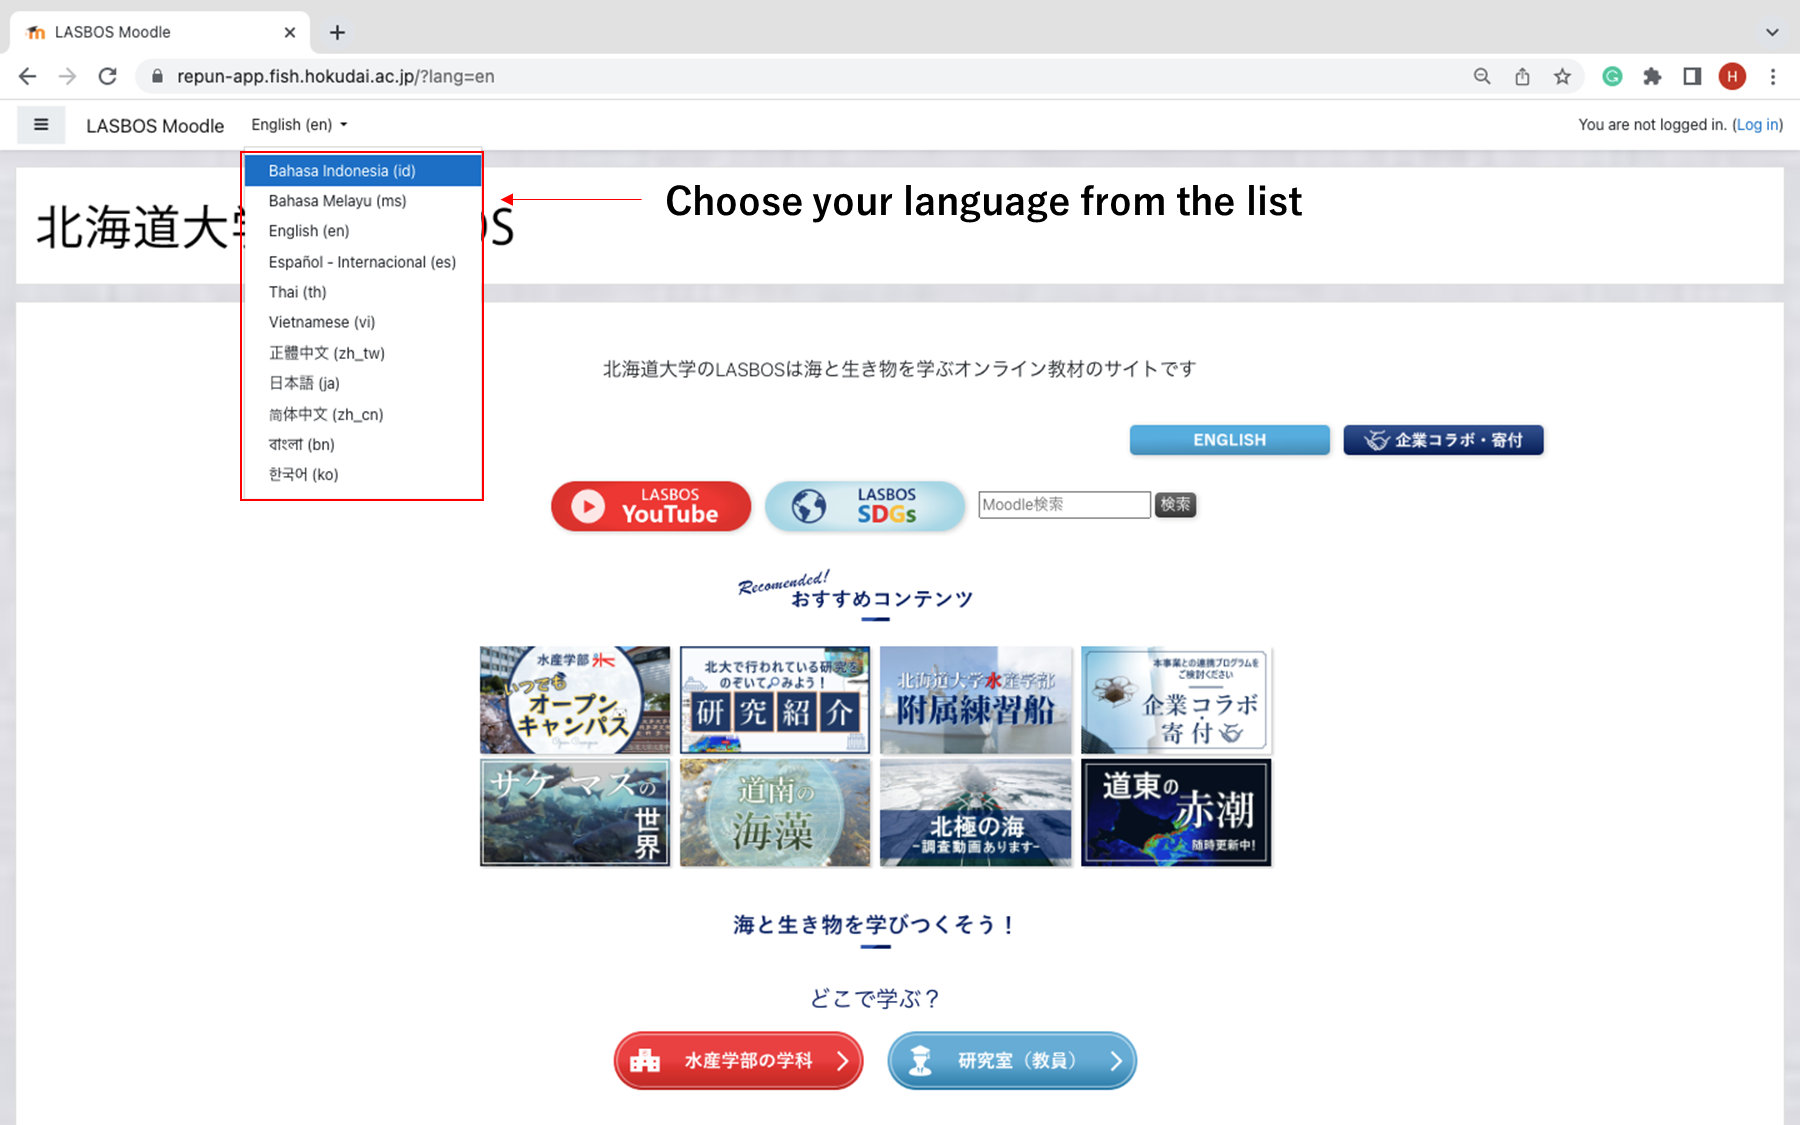This screenshot has width=1800, height=1125.
Task: Click the 検索 search button
Action: pyautogui.click(x=1176, y=505)
